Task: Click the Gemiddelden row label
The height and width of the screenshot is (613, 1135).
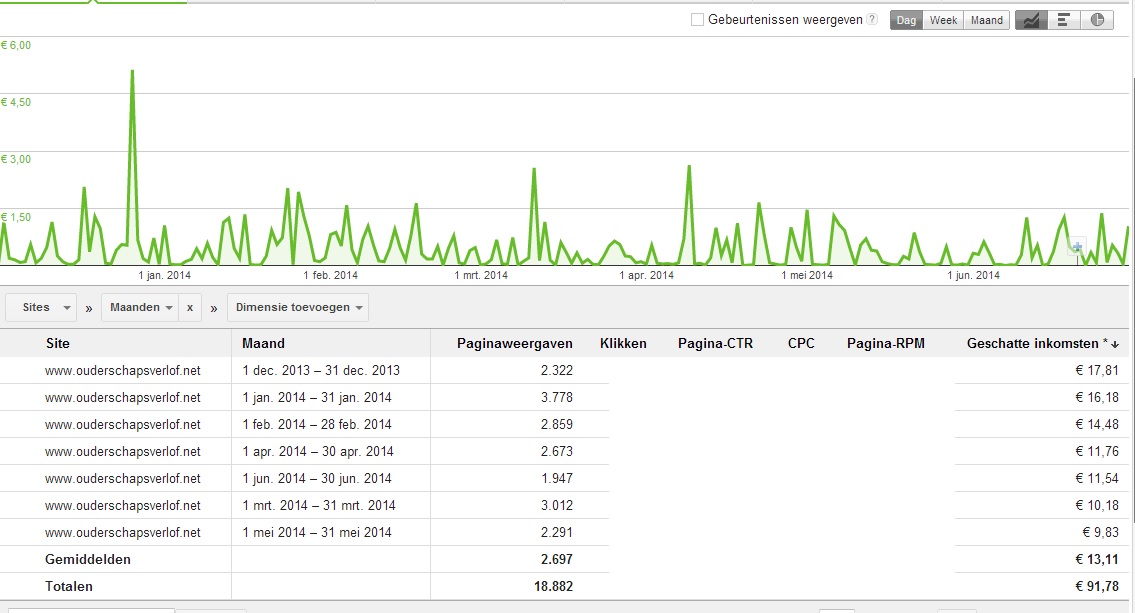Action: click(88, 559)
